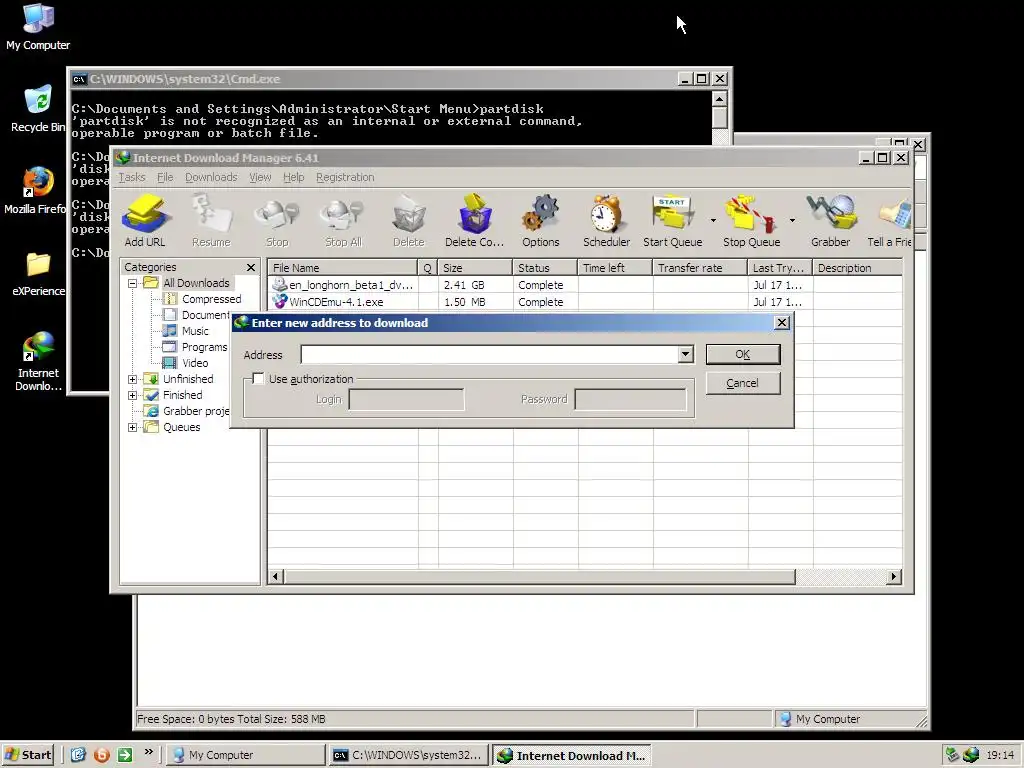1024x768 pixels.
Task: Expand the Queues category
Action: [x=133, y=427]
